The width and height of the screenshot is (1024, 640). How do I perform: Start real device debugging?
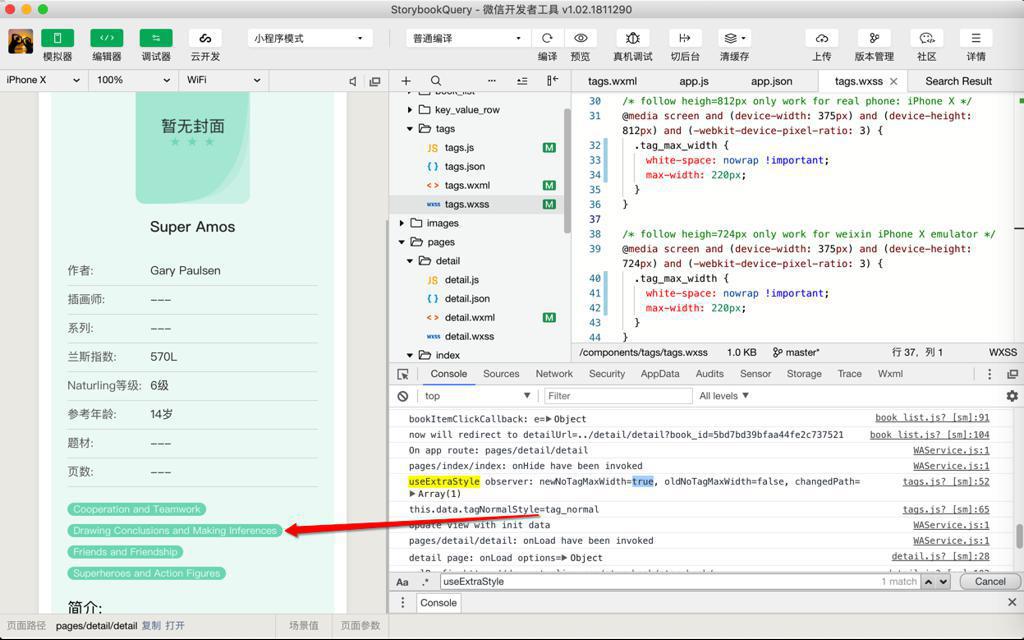point(632,38)
